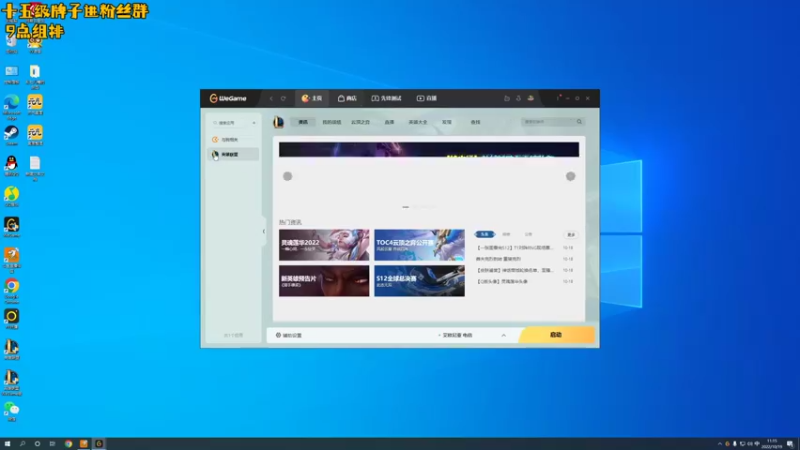Expand the server list chevron

coord(504,335)
